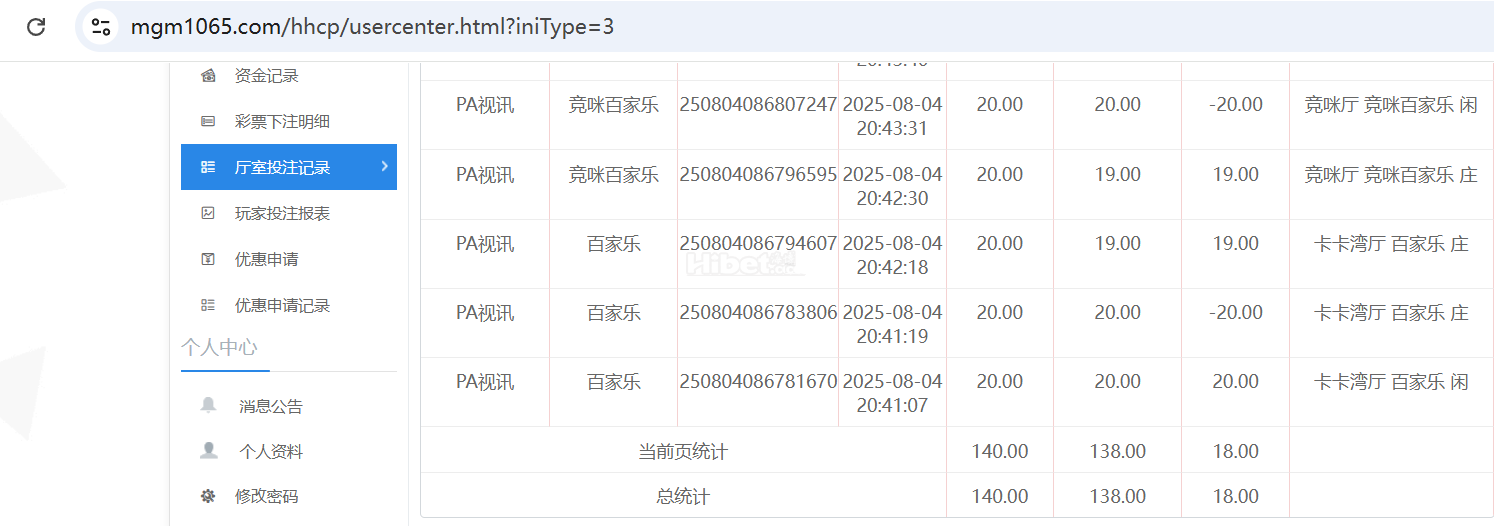Click the 彩票下注明细 sidebar icon
Image resolution: width=1494 pixels, height=526 pixels.
pyautogui.click(x=208, y=122)
